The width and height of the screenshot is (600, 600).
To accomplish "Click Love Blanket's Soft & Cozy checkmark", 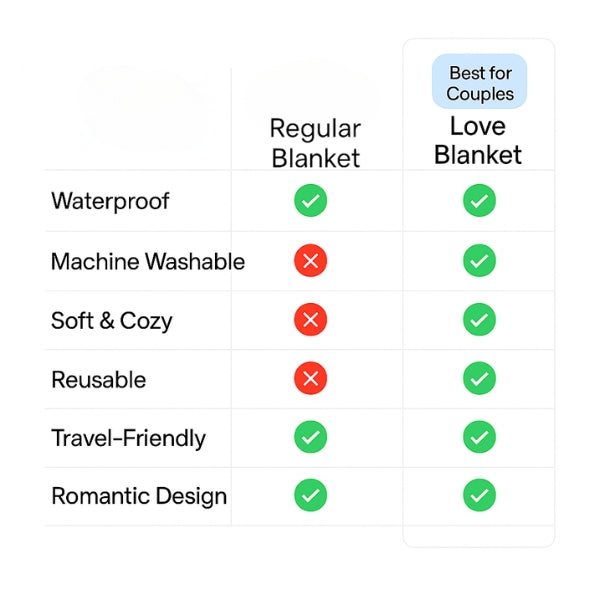I will click(479, 320).
